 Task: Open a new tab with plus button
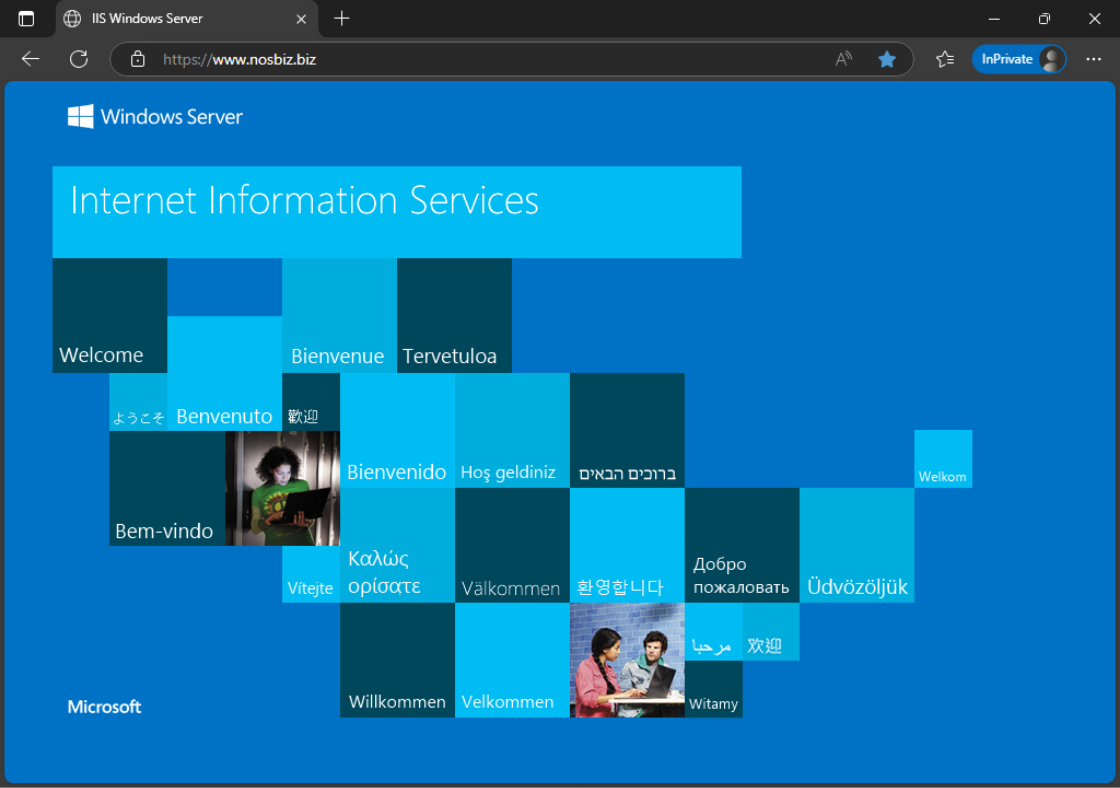point(342,18)
